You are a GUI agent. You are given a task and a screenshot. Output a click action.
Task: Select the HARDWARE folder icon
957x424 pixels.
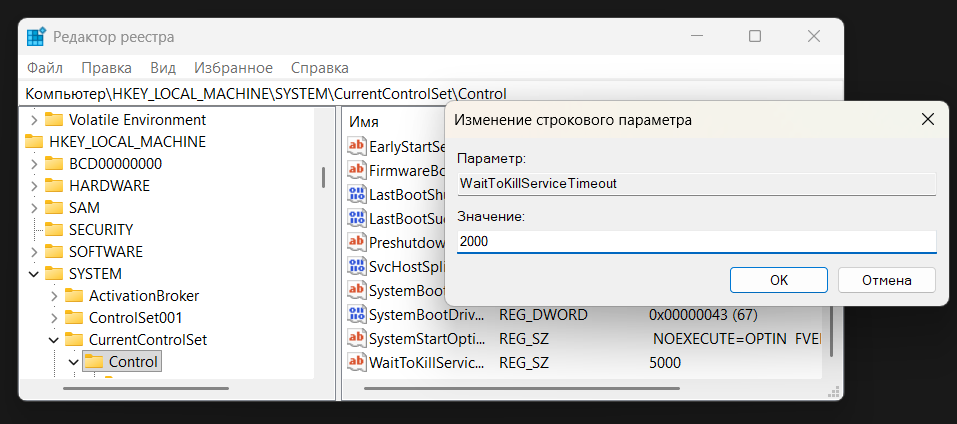point(53,185)
